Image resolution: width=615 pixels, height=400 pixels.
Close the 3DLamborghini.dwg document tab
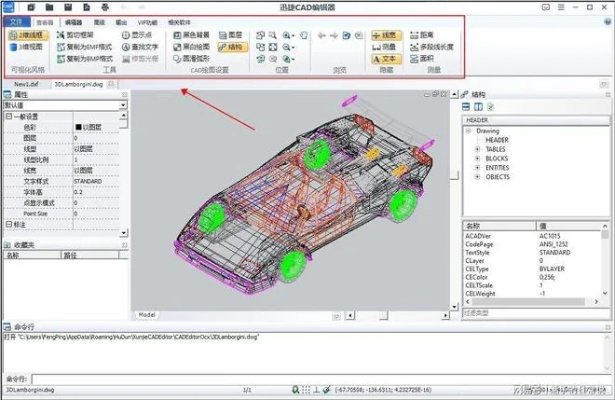(x=111, y=84)
